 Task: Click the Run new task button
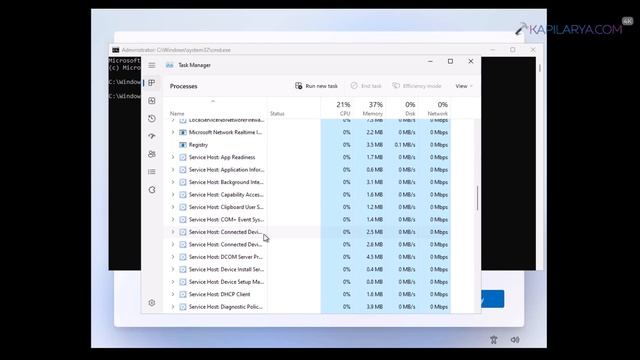(x=316, y=86)
